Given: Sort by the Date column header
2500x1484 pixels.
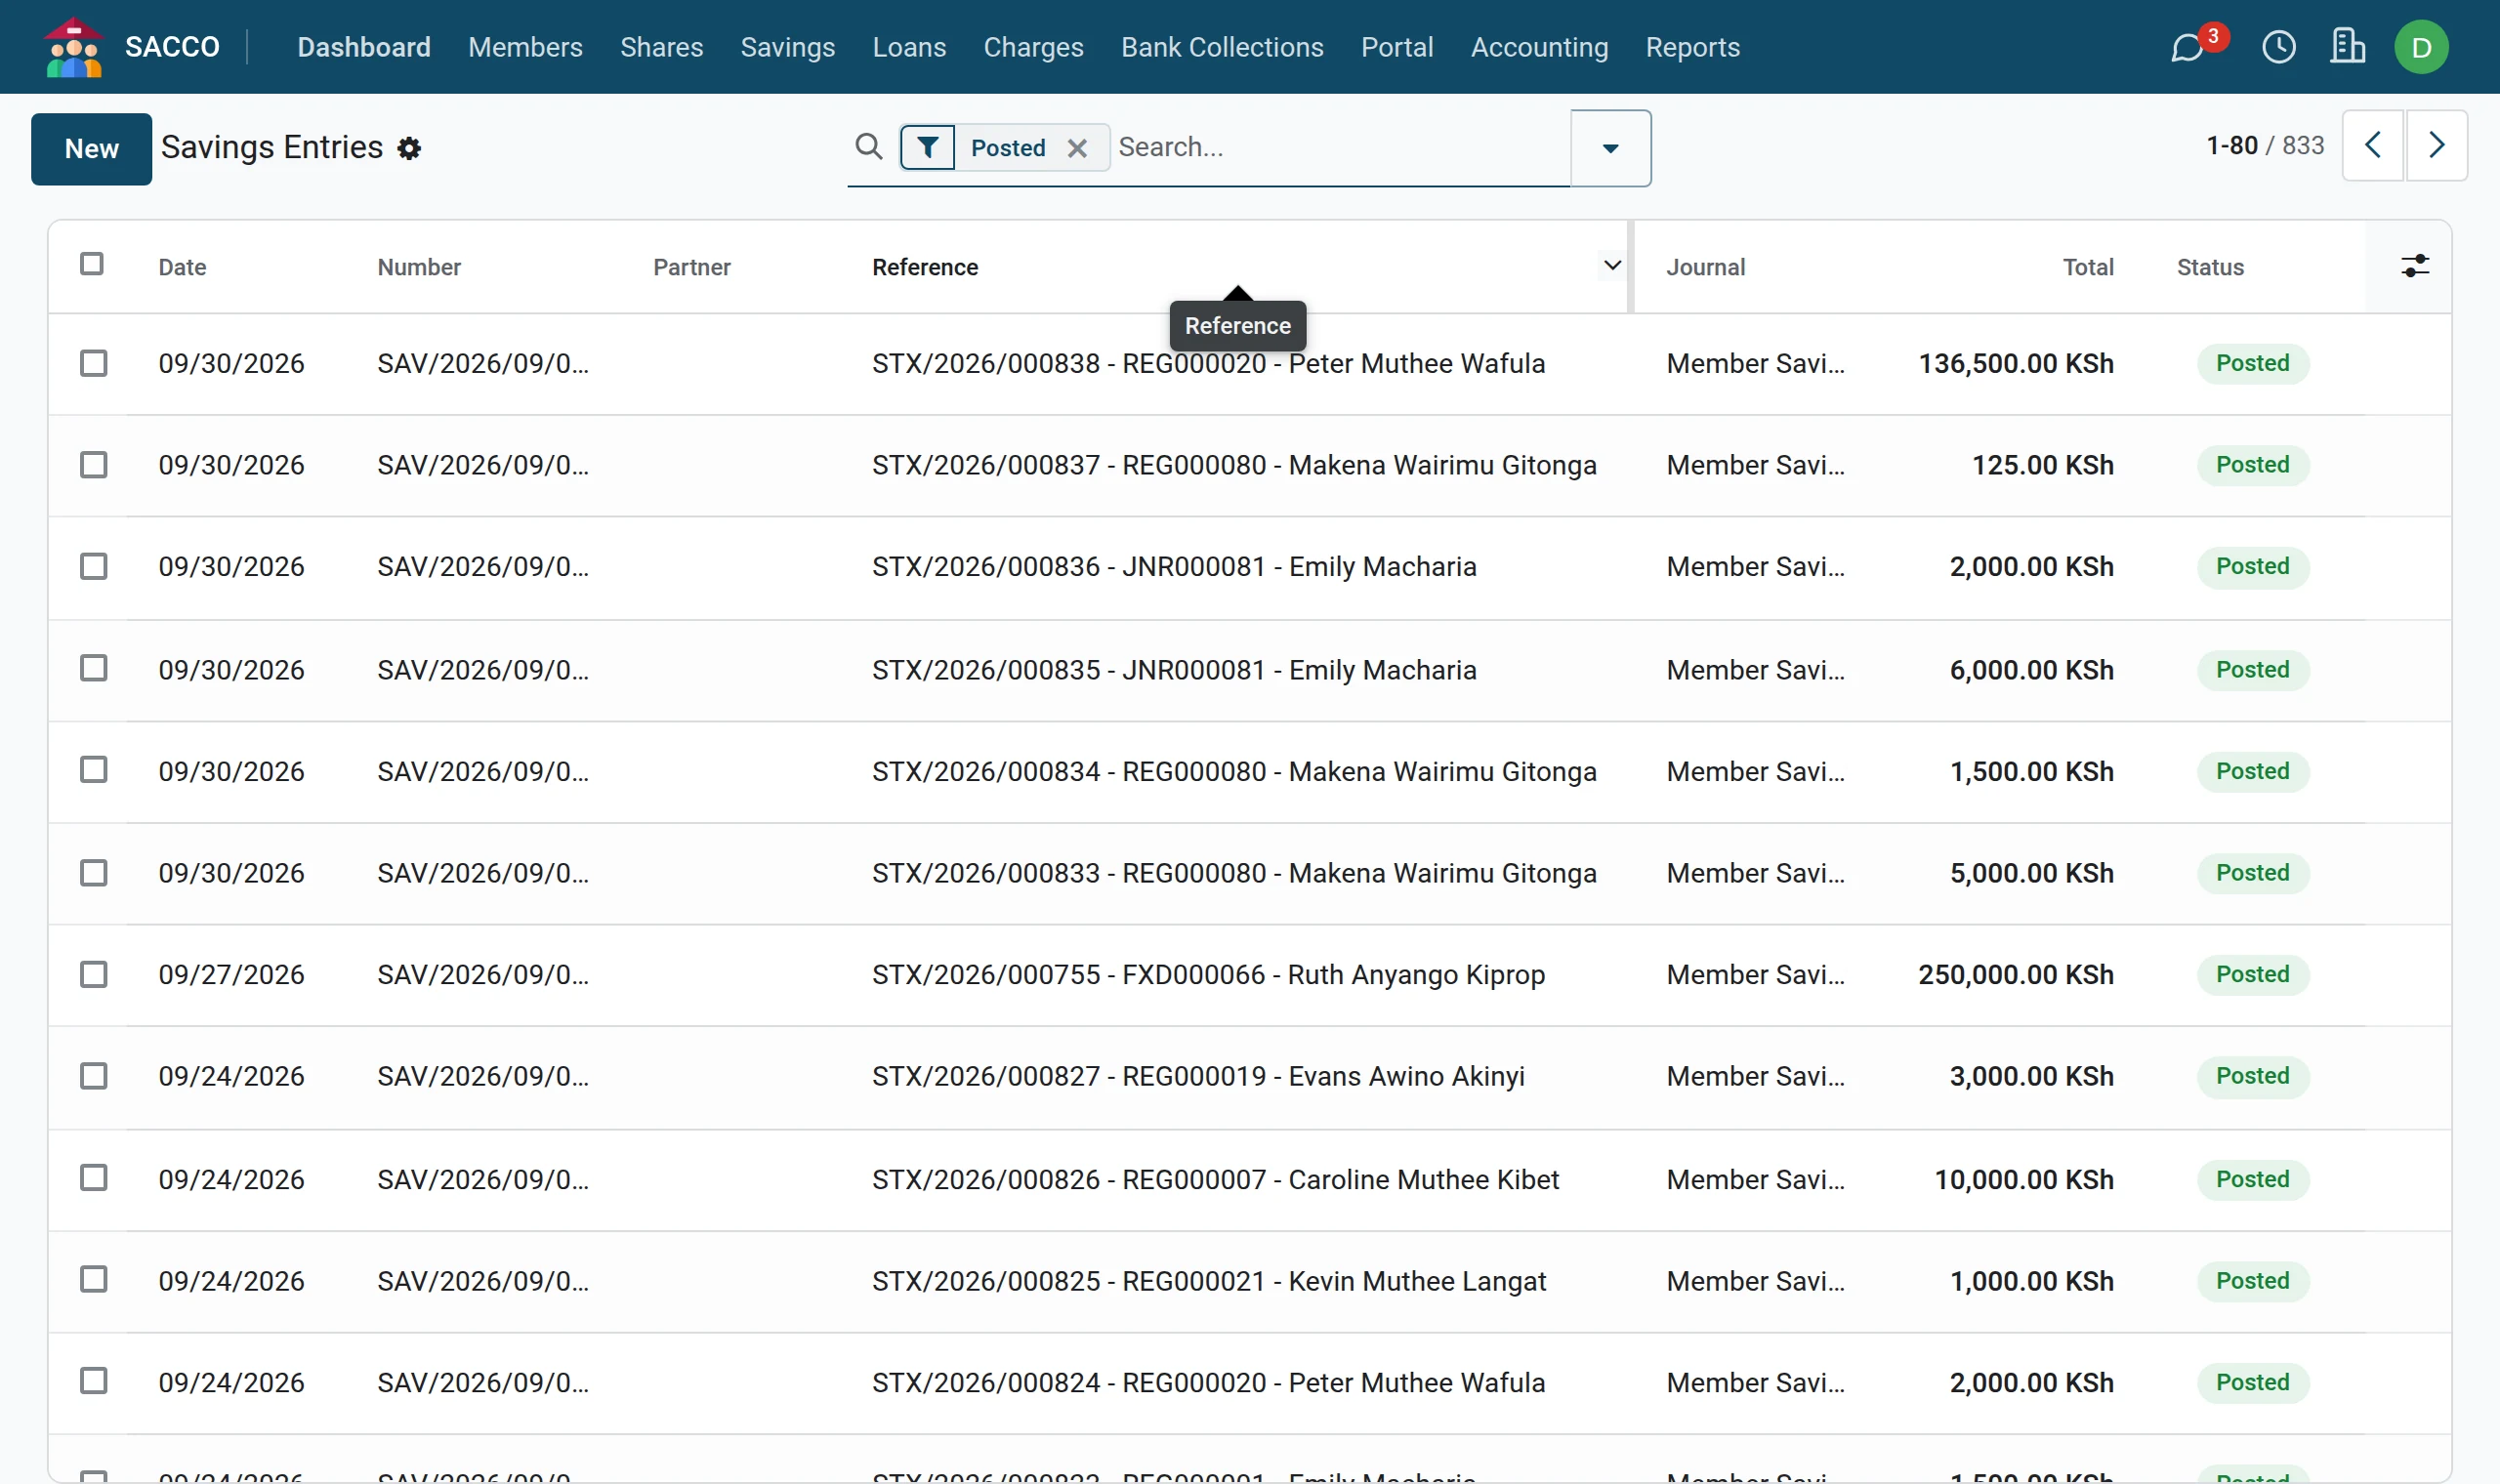Looking at the screenshot, I should pos(182,267).
